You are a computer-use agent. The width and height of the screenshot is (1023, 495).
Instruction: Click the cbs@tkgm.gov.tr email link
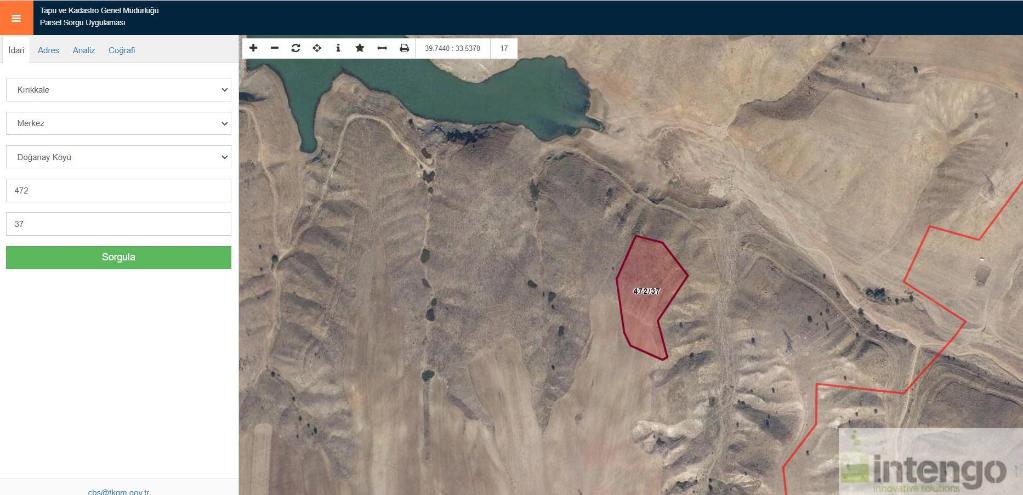point(119,492)
